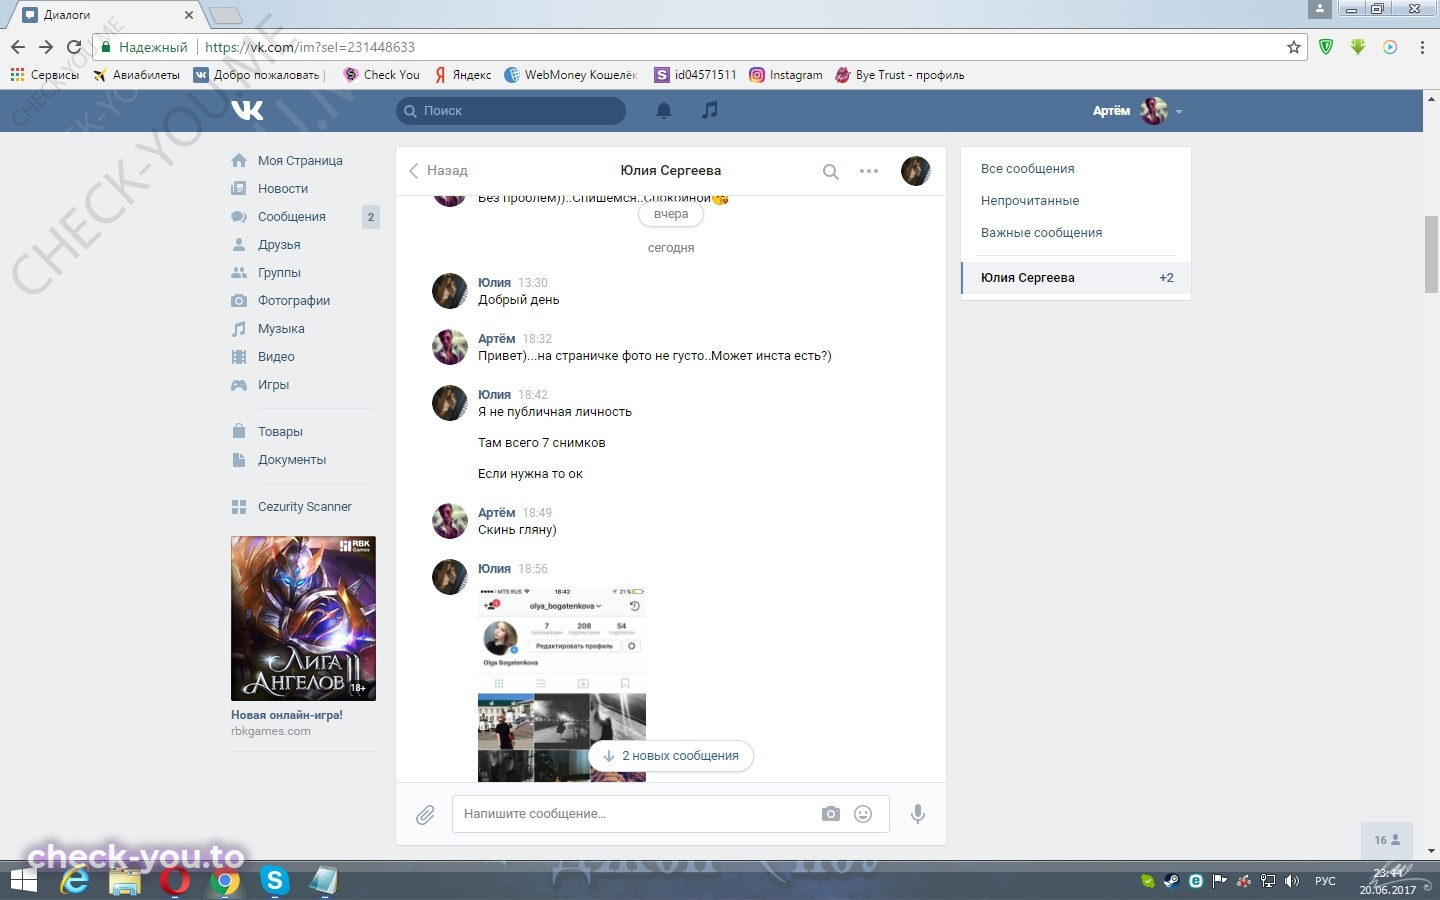Open the Яндекс bookmark

[x=463, y=75]
